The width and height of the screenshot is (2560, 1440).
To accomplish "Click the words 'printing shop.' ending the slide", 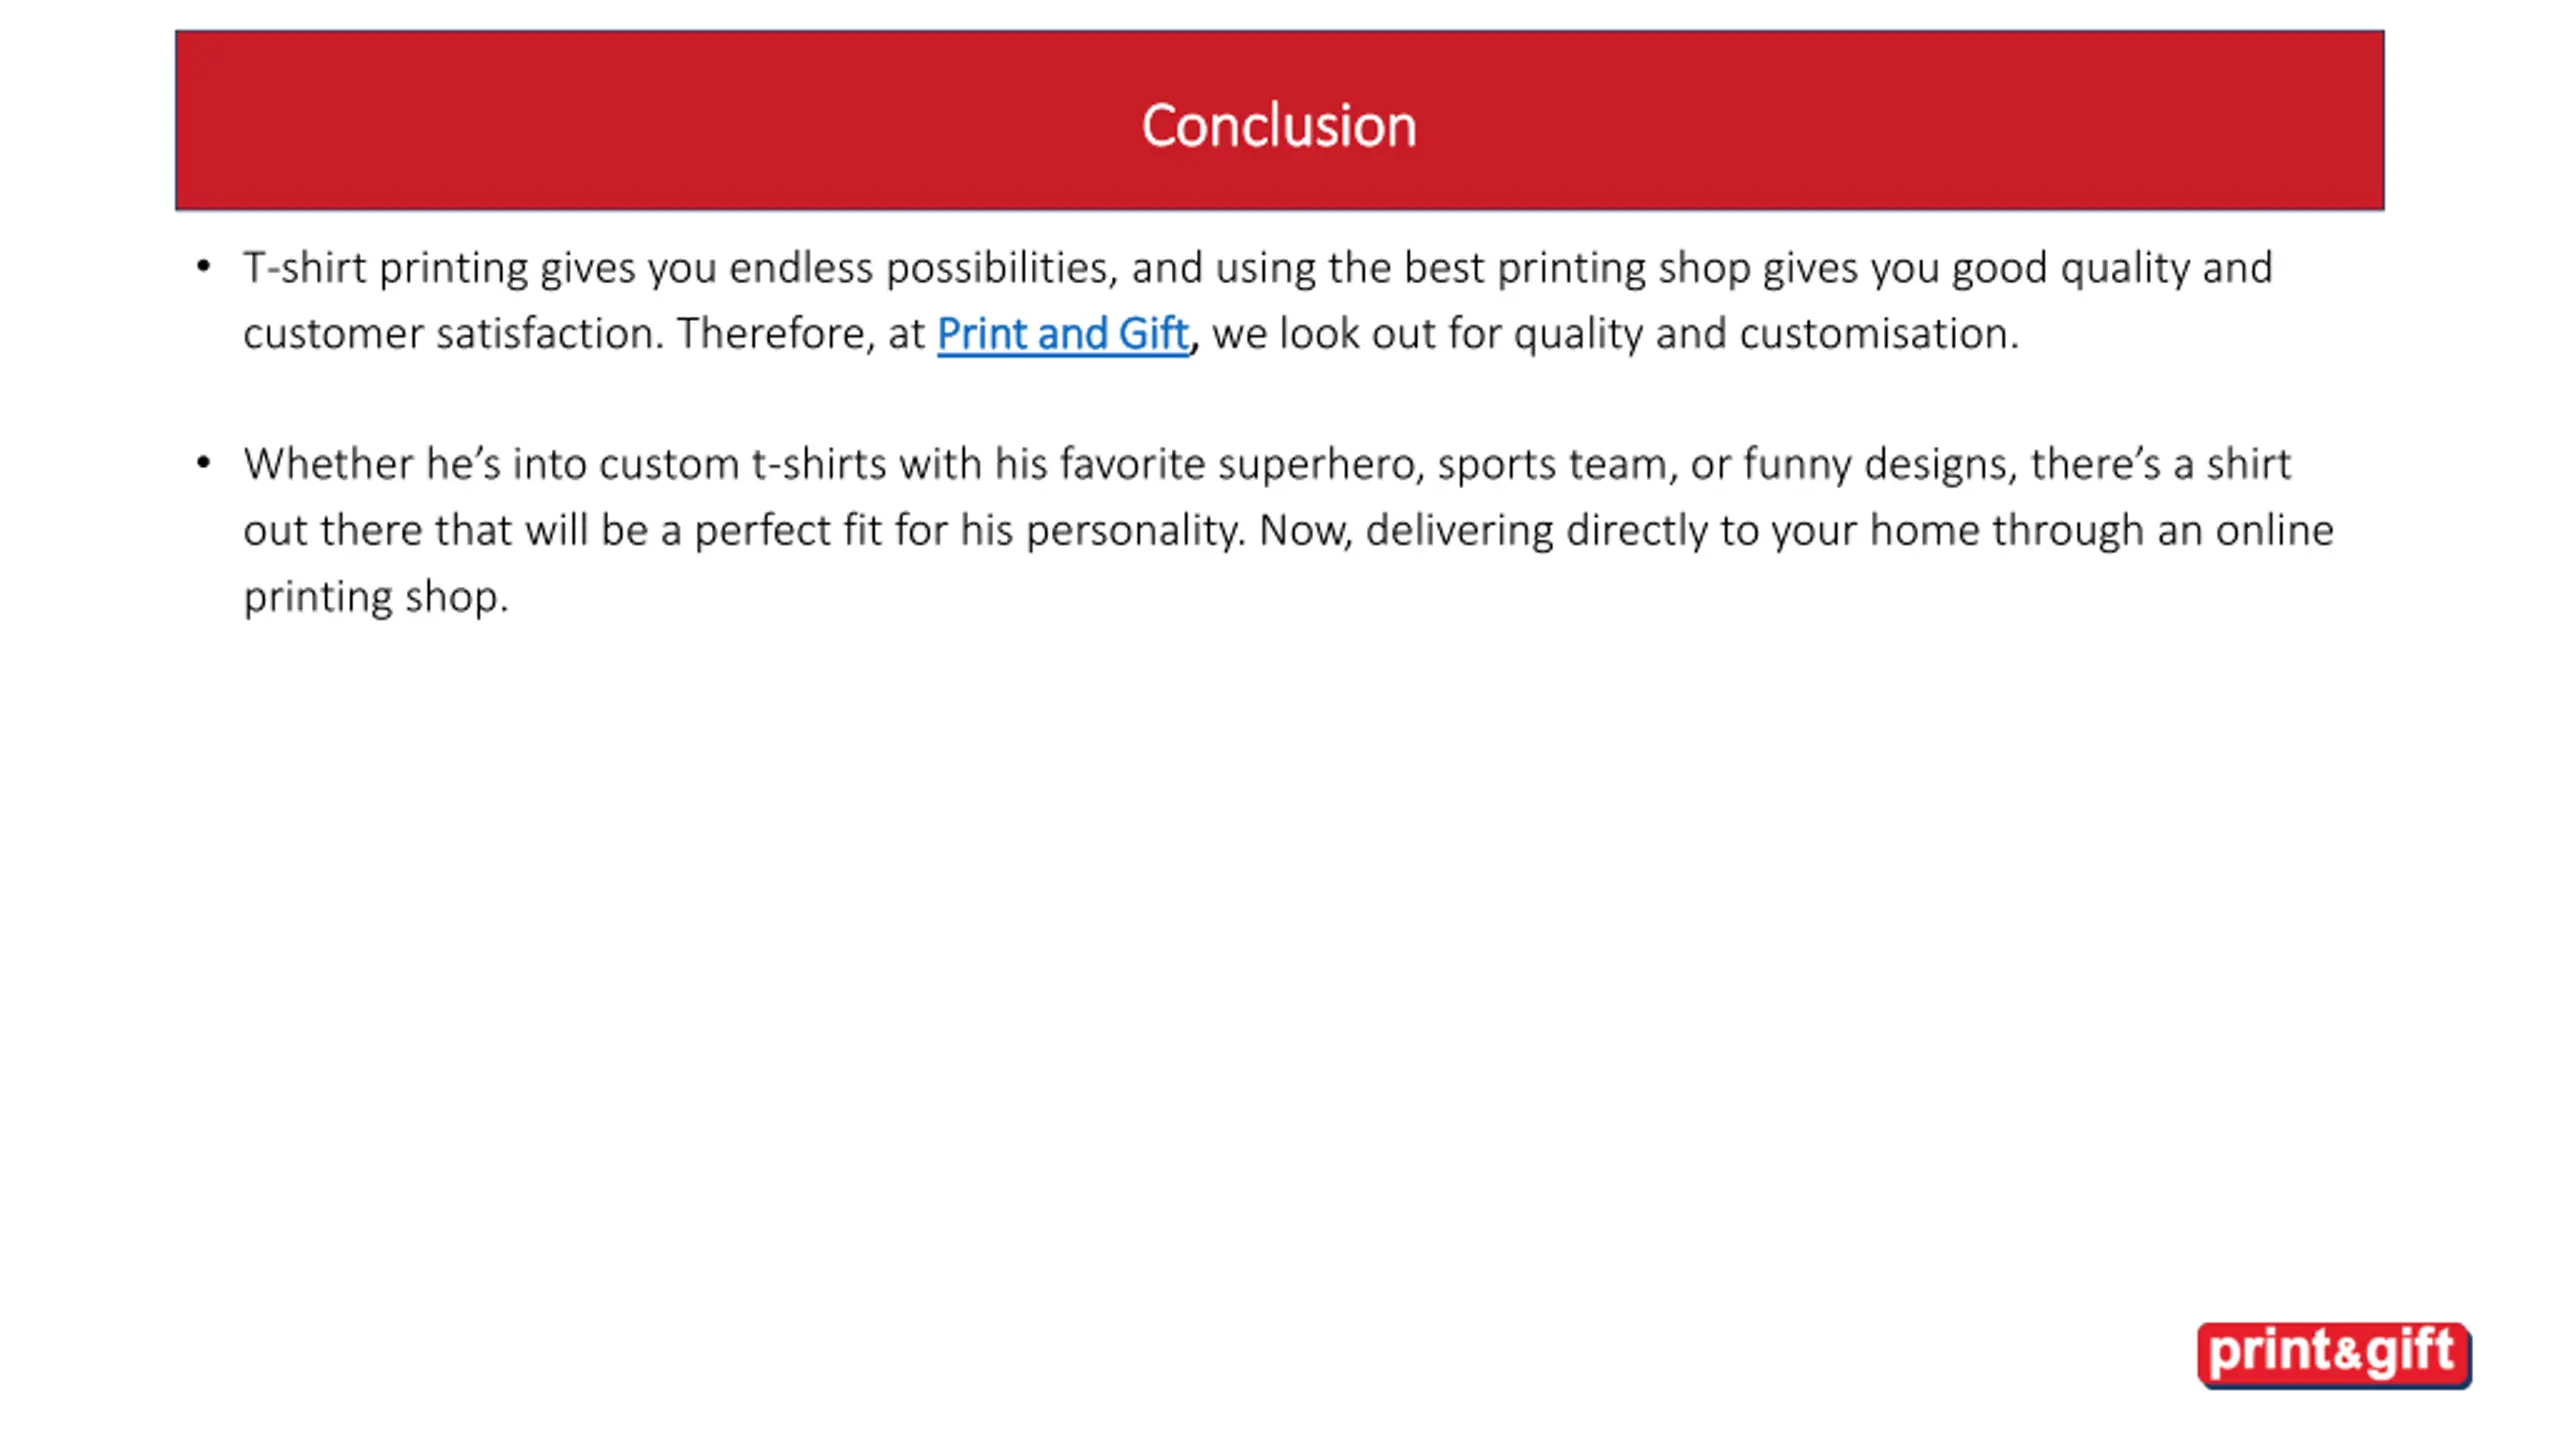I will coord(376,598).
